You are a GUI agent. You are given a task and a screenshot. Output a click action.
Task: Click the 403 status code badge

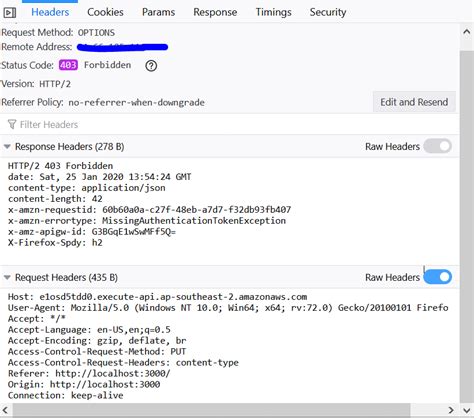click(68, 65)
